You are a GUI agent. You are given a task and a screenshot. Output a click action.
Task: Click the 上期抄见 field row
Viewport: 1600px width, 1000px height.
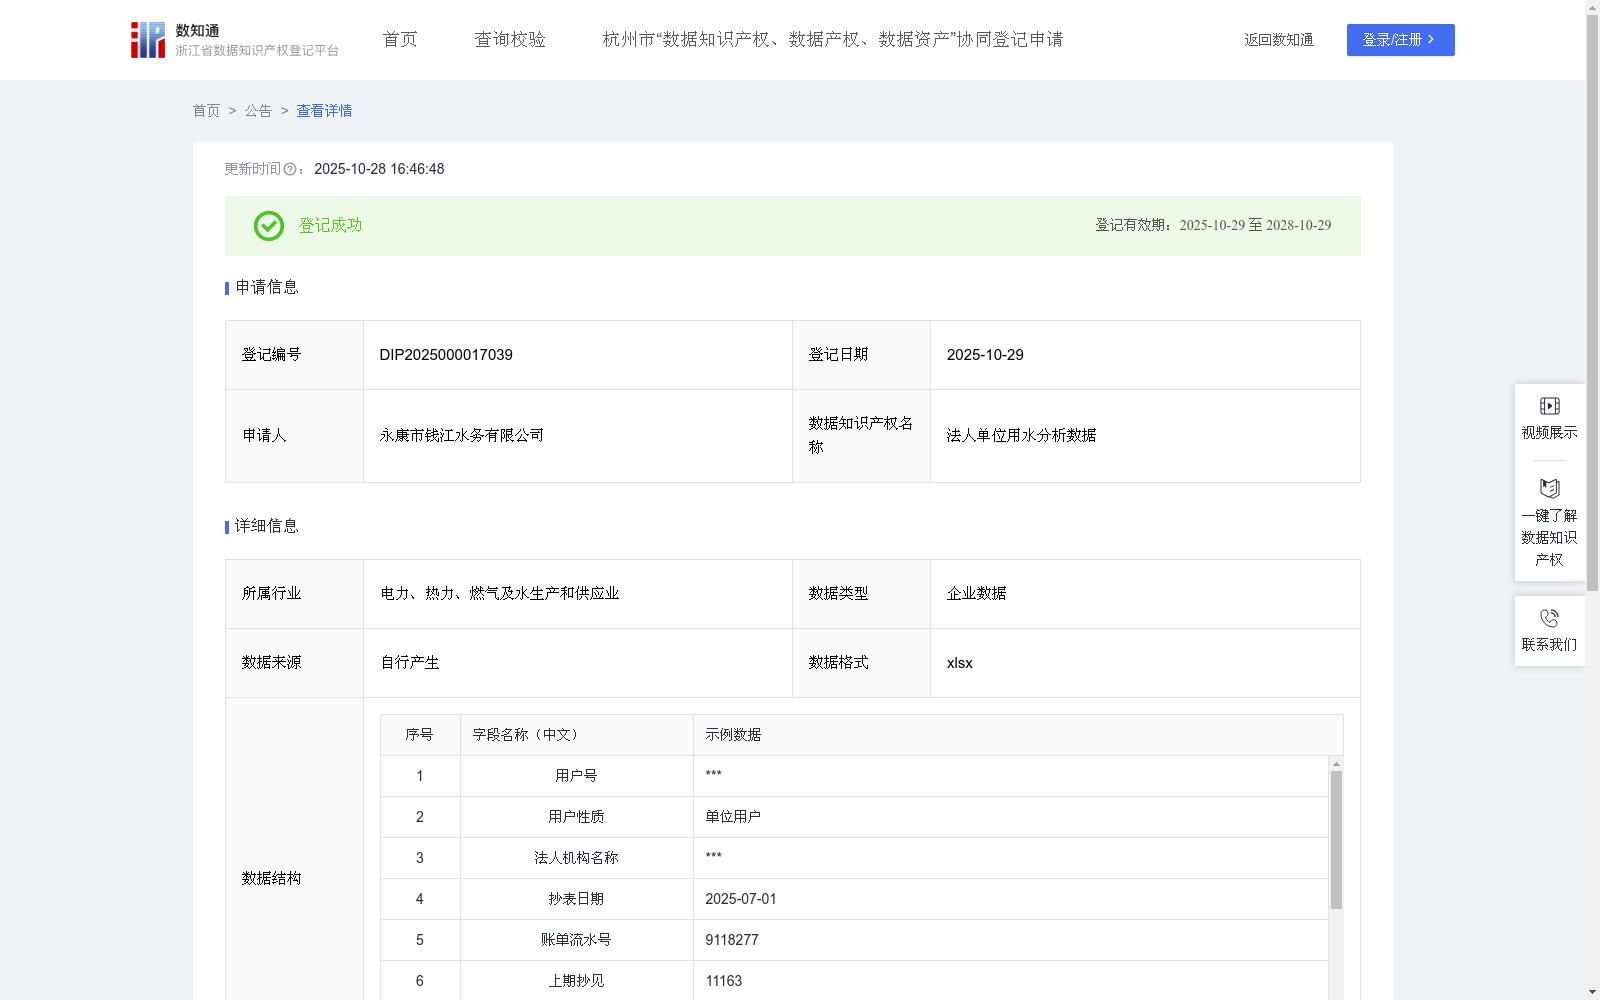coord(854,981)
